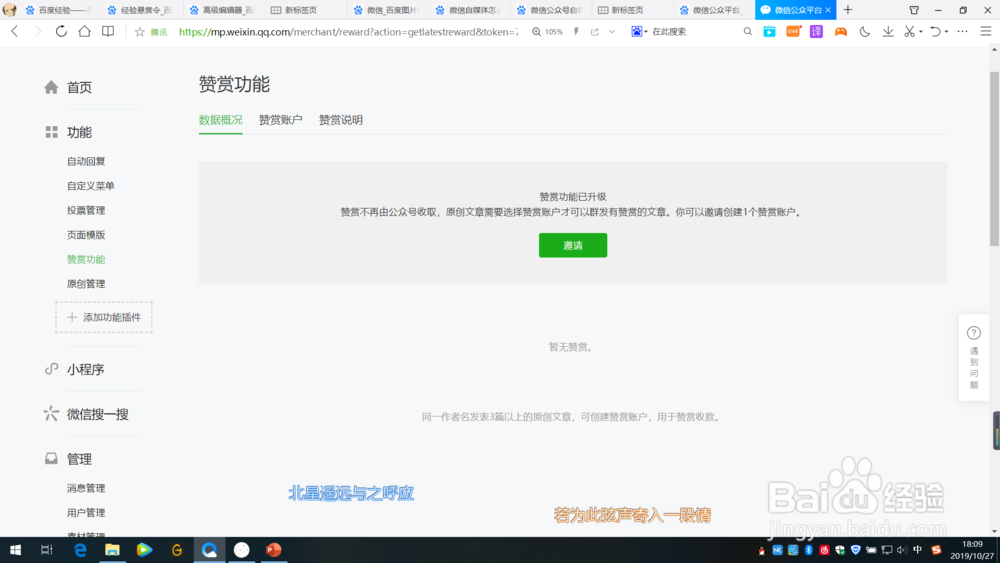Screen dimensions: 1000x563
Task: Switch to the 高级编辑器 browser tab
Action: point(222,10)
